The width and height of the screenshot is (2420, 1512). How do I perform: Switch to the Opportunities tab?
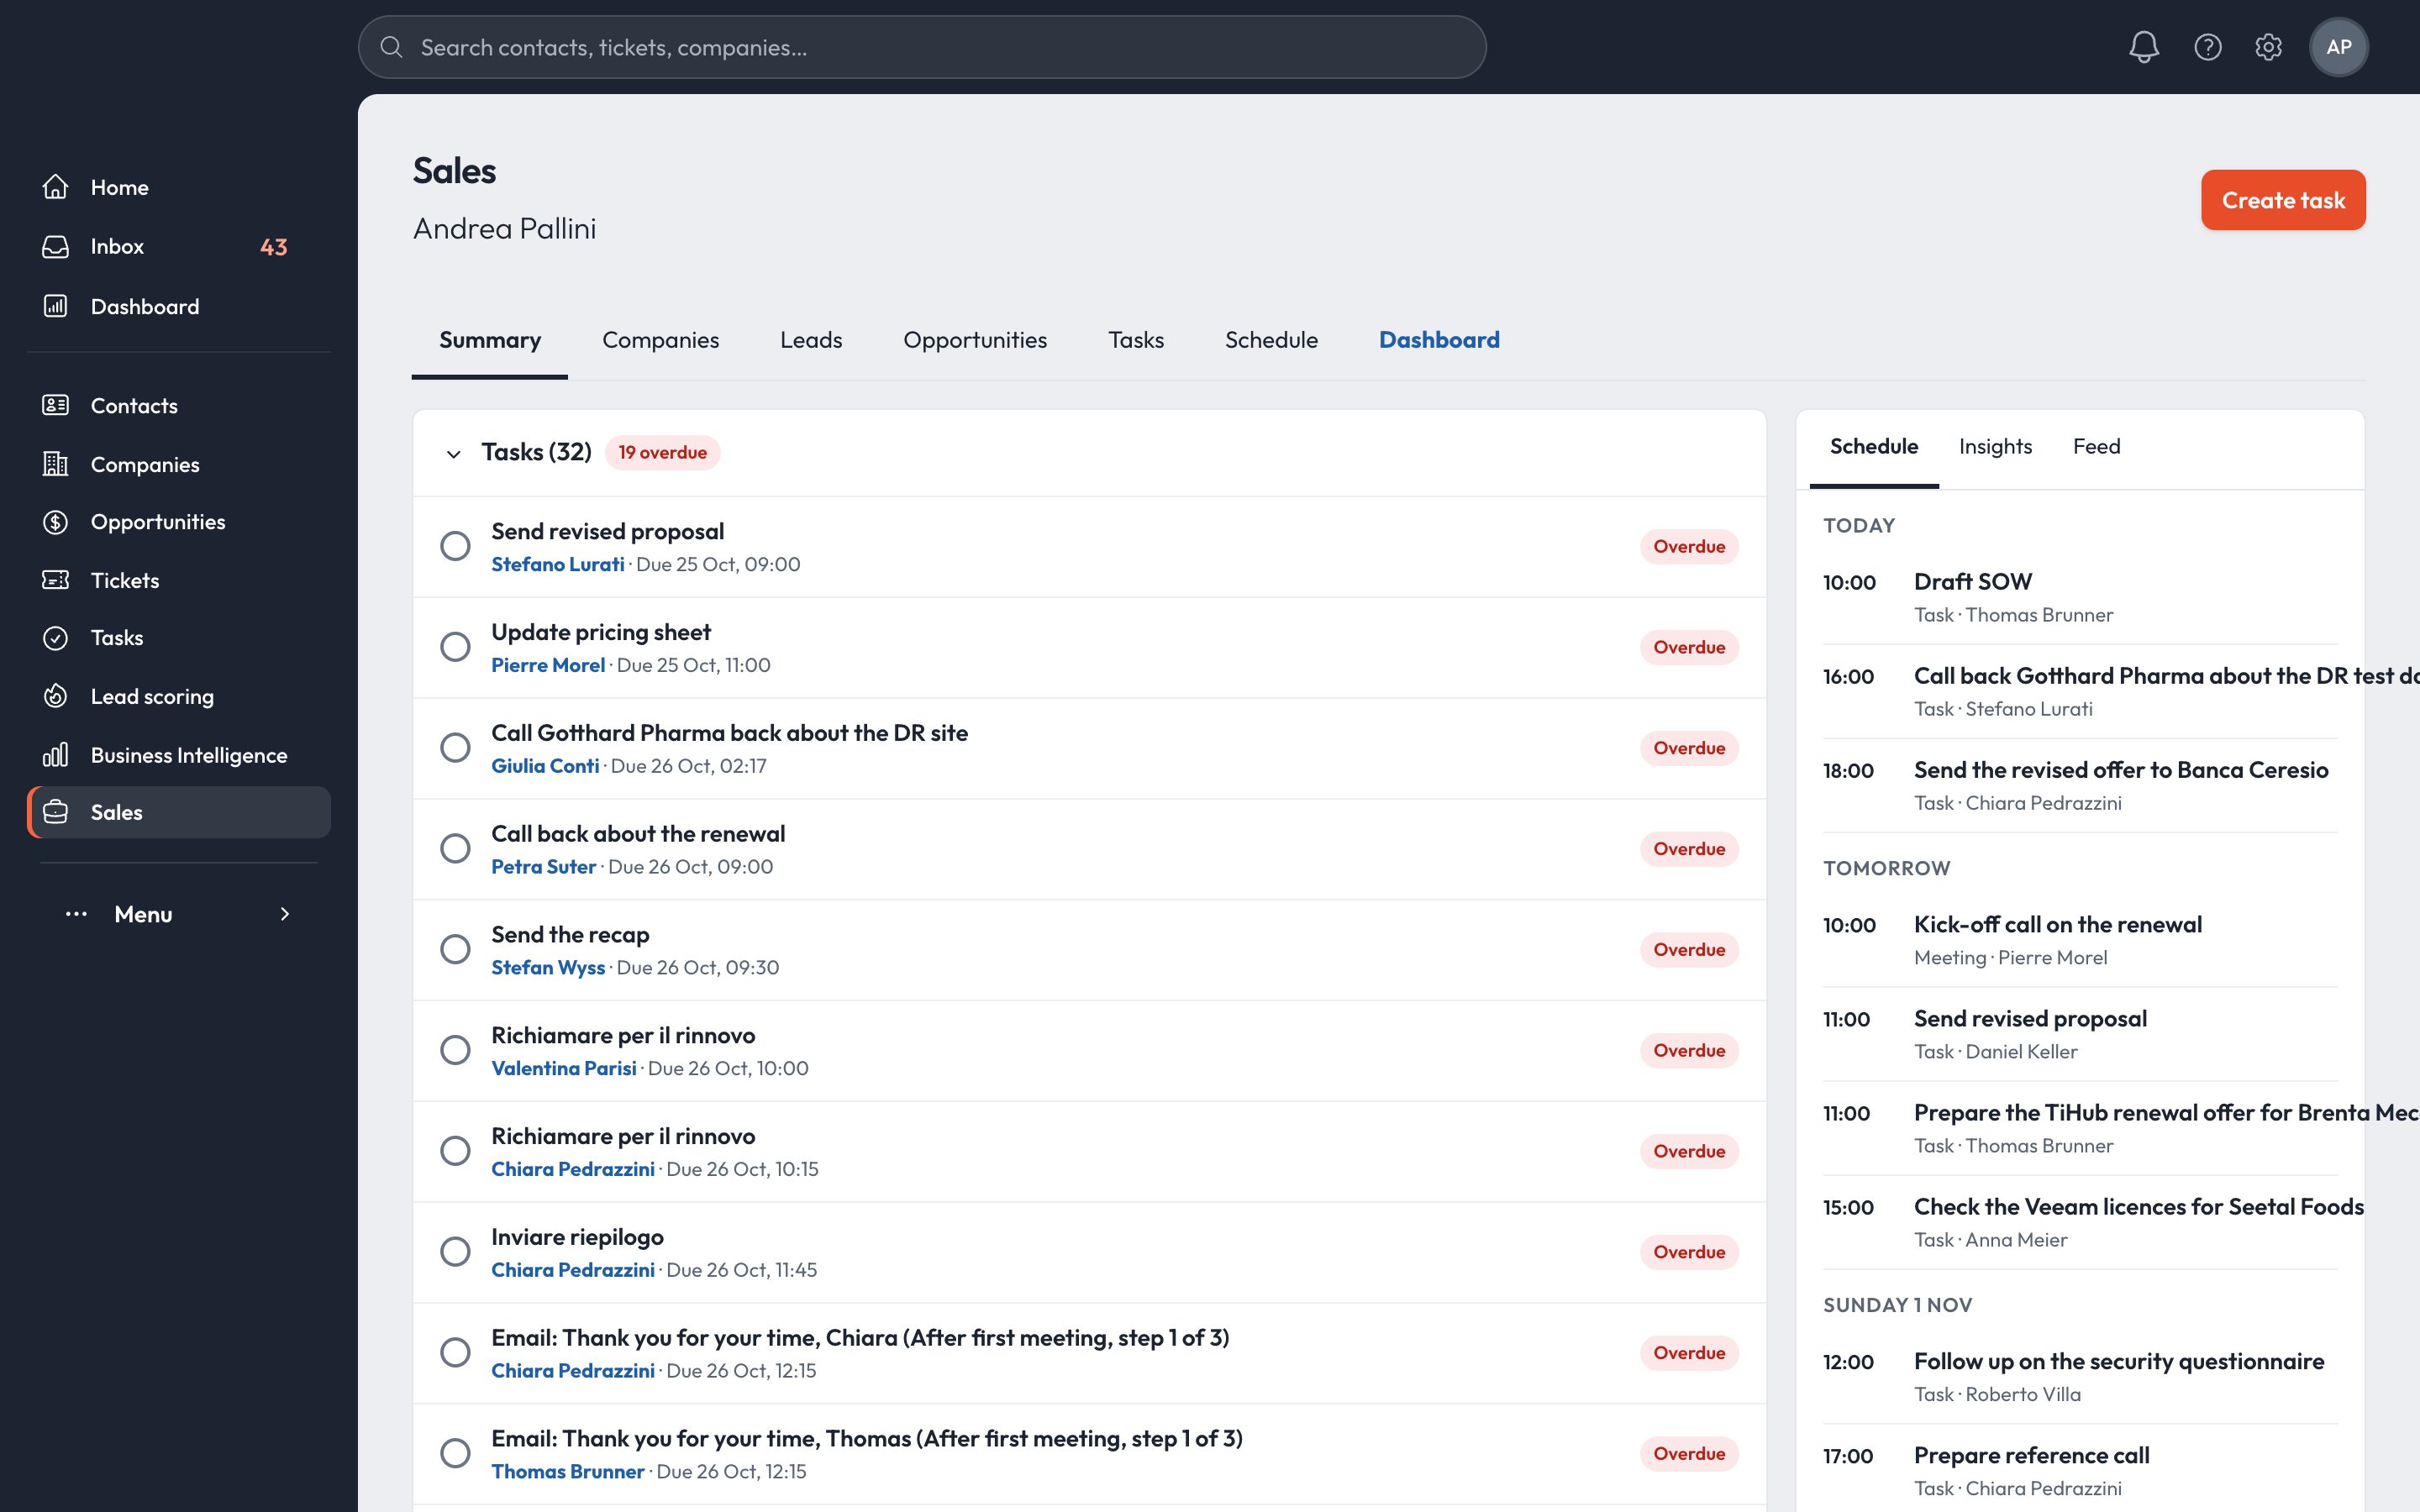pos(975,340)
